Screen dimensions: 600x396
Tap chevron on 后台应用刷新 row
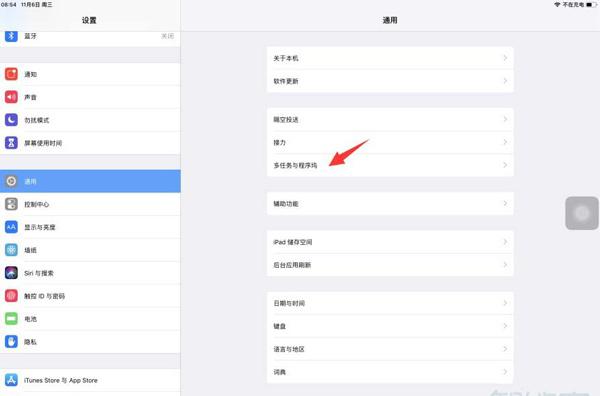505,264
